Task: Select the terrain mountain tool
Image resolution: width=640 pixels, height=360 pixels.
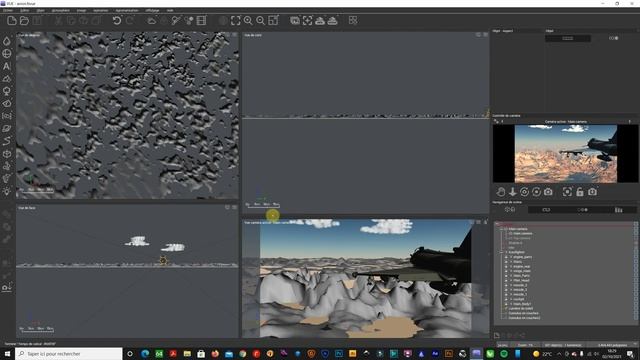Action: [x=7, y=78]
